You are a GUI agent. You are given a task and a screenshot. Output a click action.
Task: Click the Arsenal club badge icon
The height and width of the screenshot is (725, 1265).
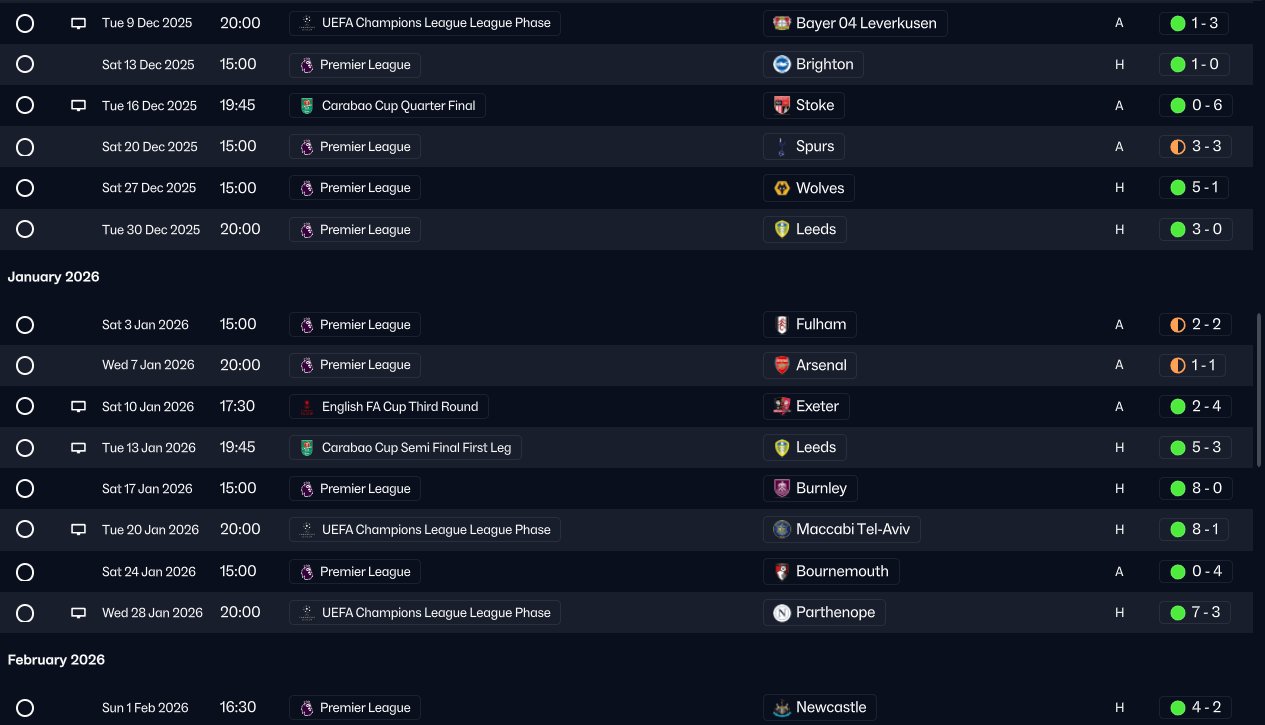[x=782, y=366]
